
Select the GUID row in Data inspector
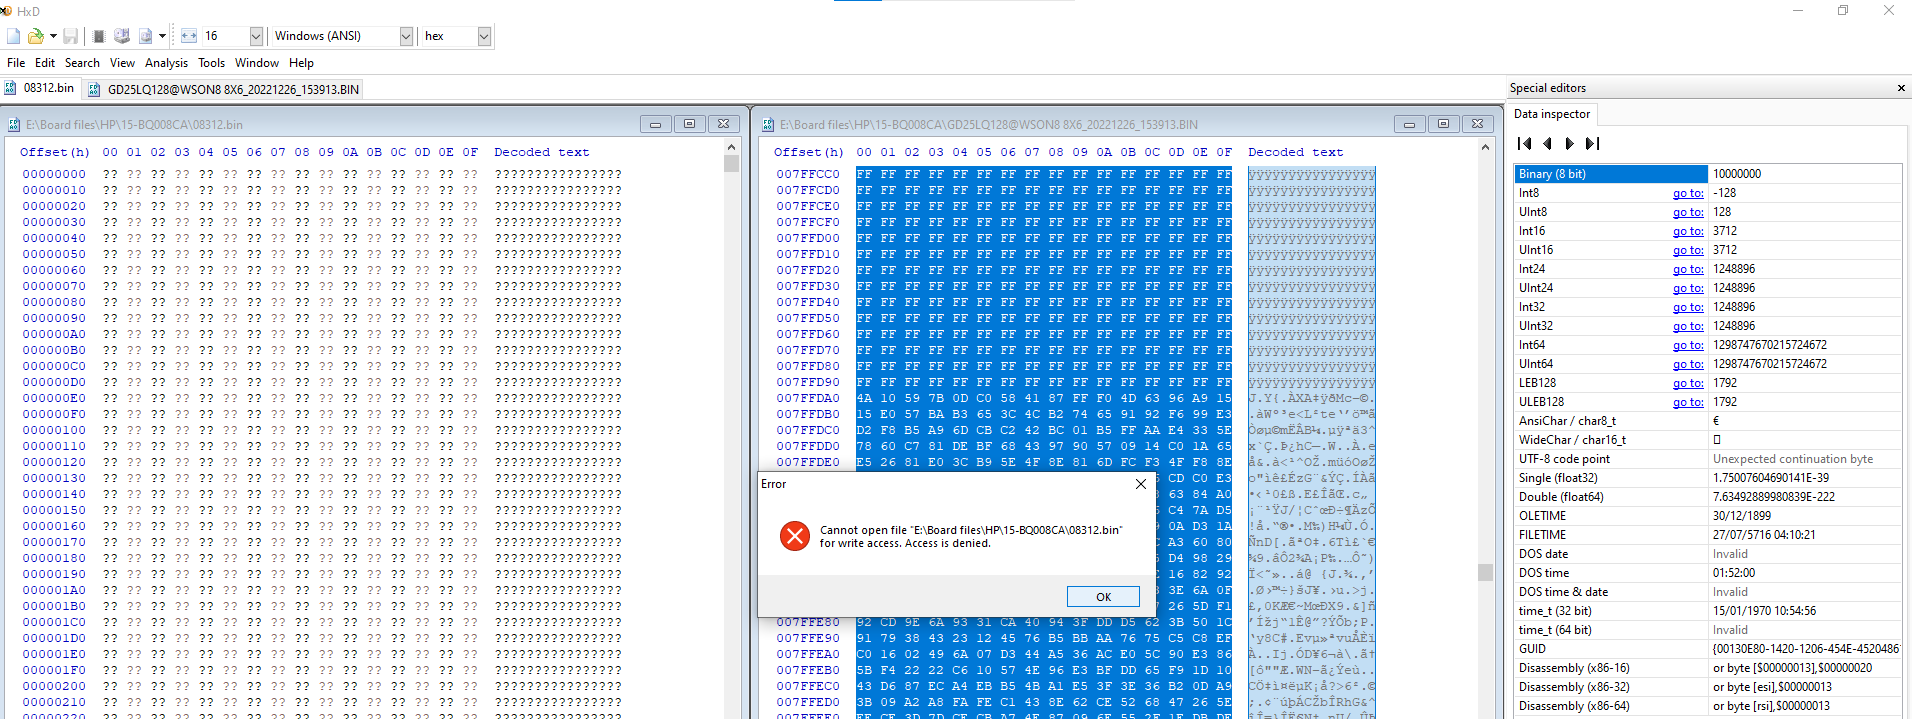1708,649
